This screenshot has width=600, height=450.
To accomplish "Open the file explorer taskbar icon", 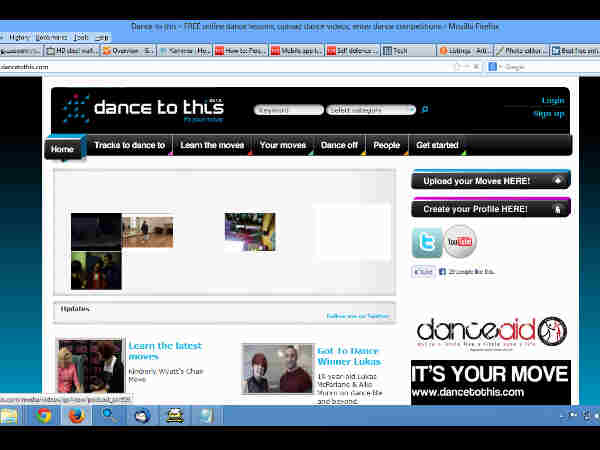I will tap(9, 416).
